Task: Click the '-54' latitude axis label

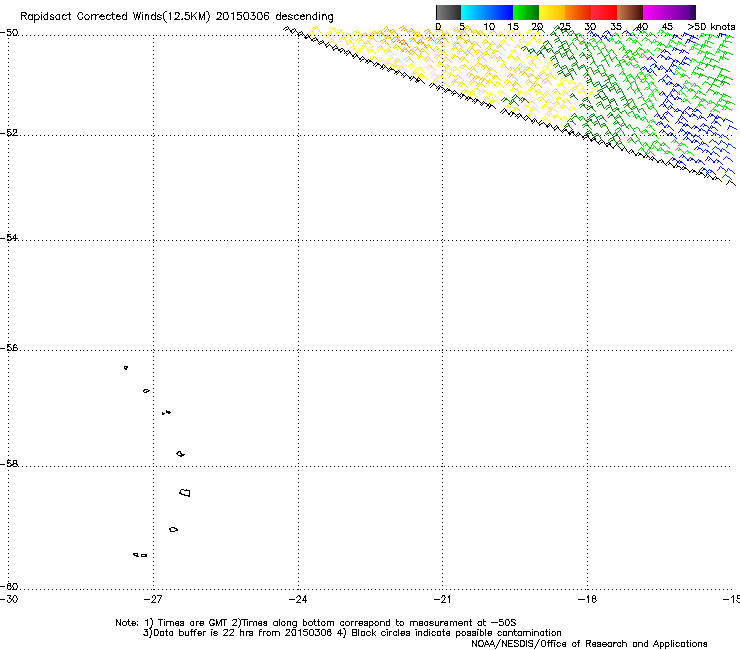Action: 9,237
